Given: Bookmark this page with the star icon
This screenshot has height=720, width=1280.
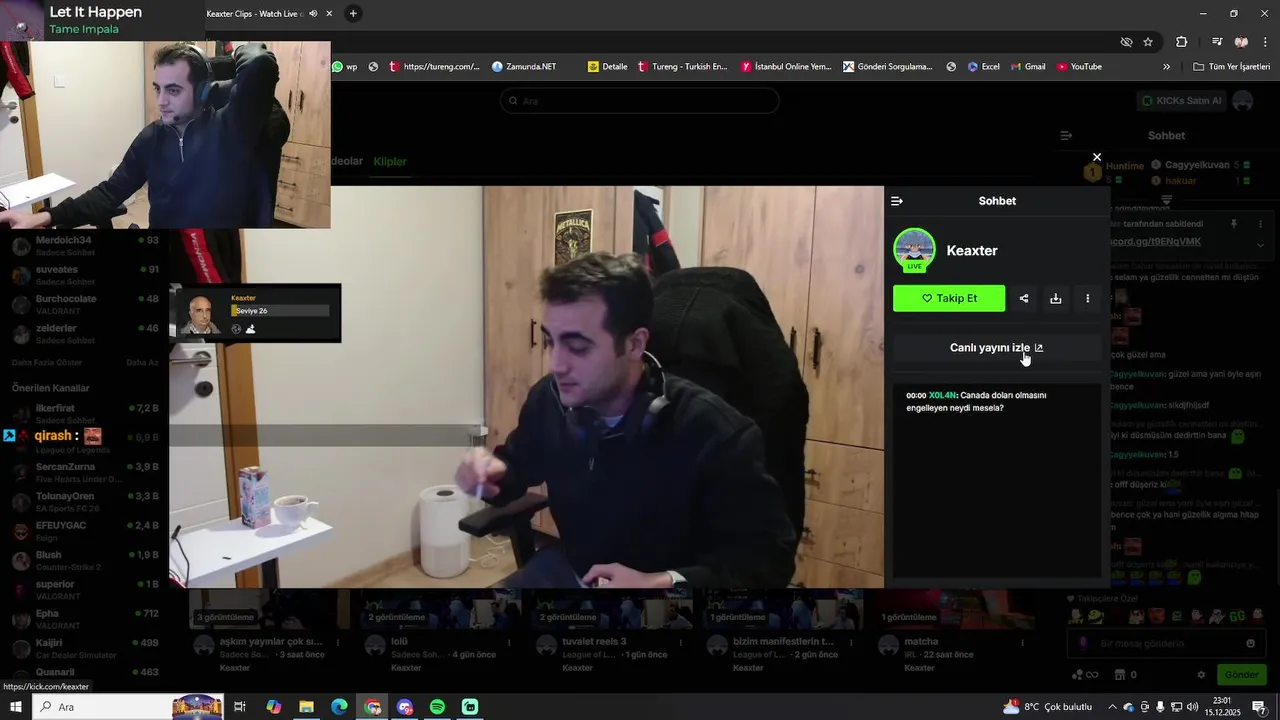Looking at the screenshot, I should point(1148,42).
